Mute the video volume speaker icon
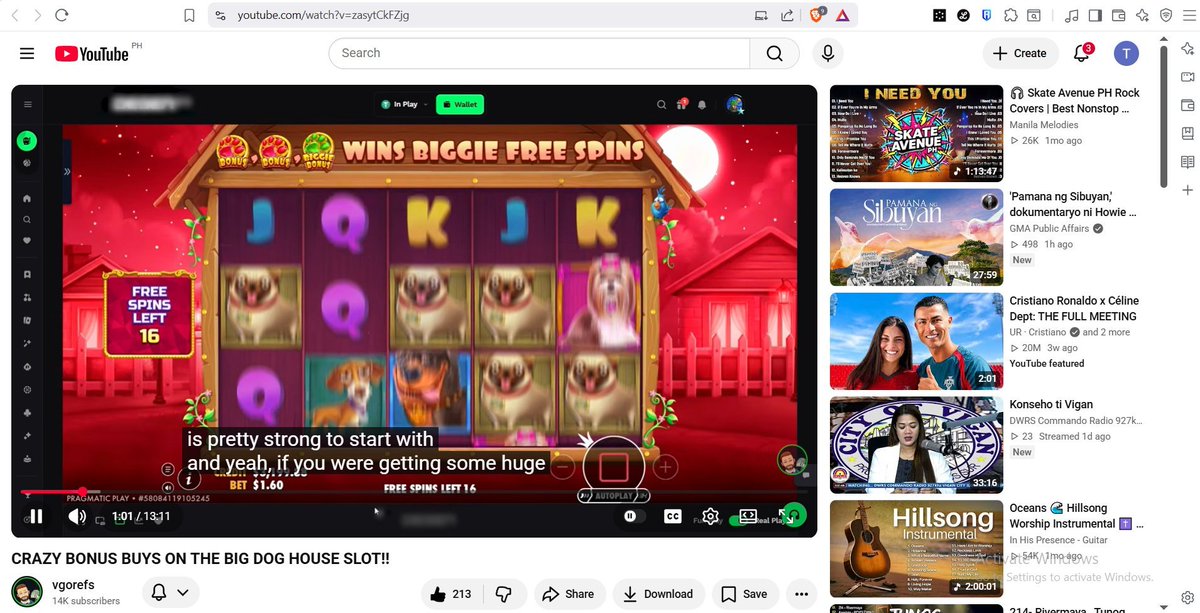The width and height of the screenshot is (1200, 613). (77, 517)
